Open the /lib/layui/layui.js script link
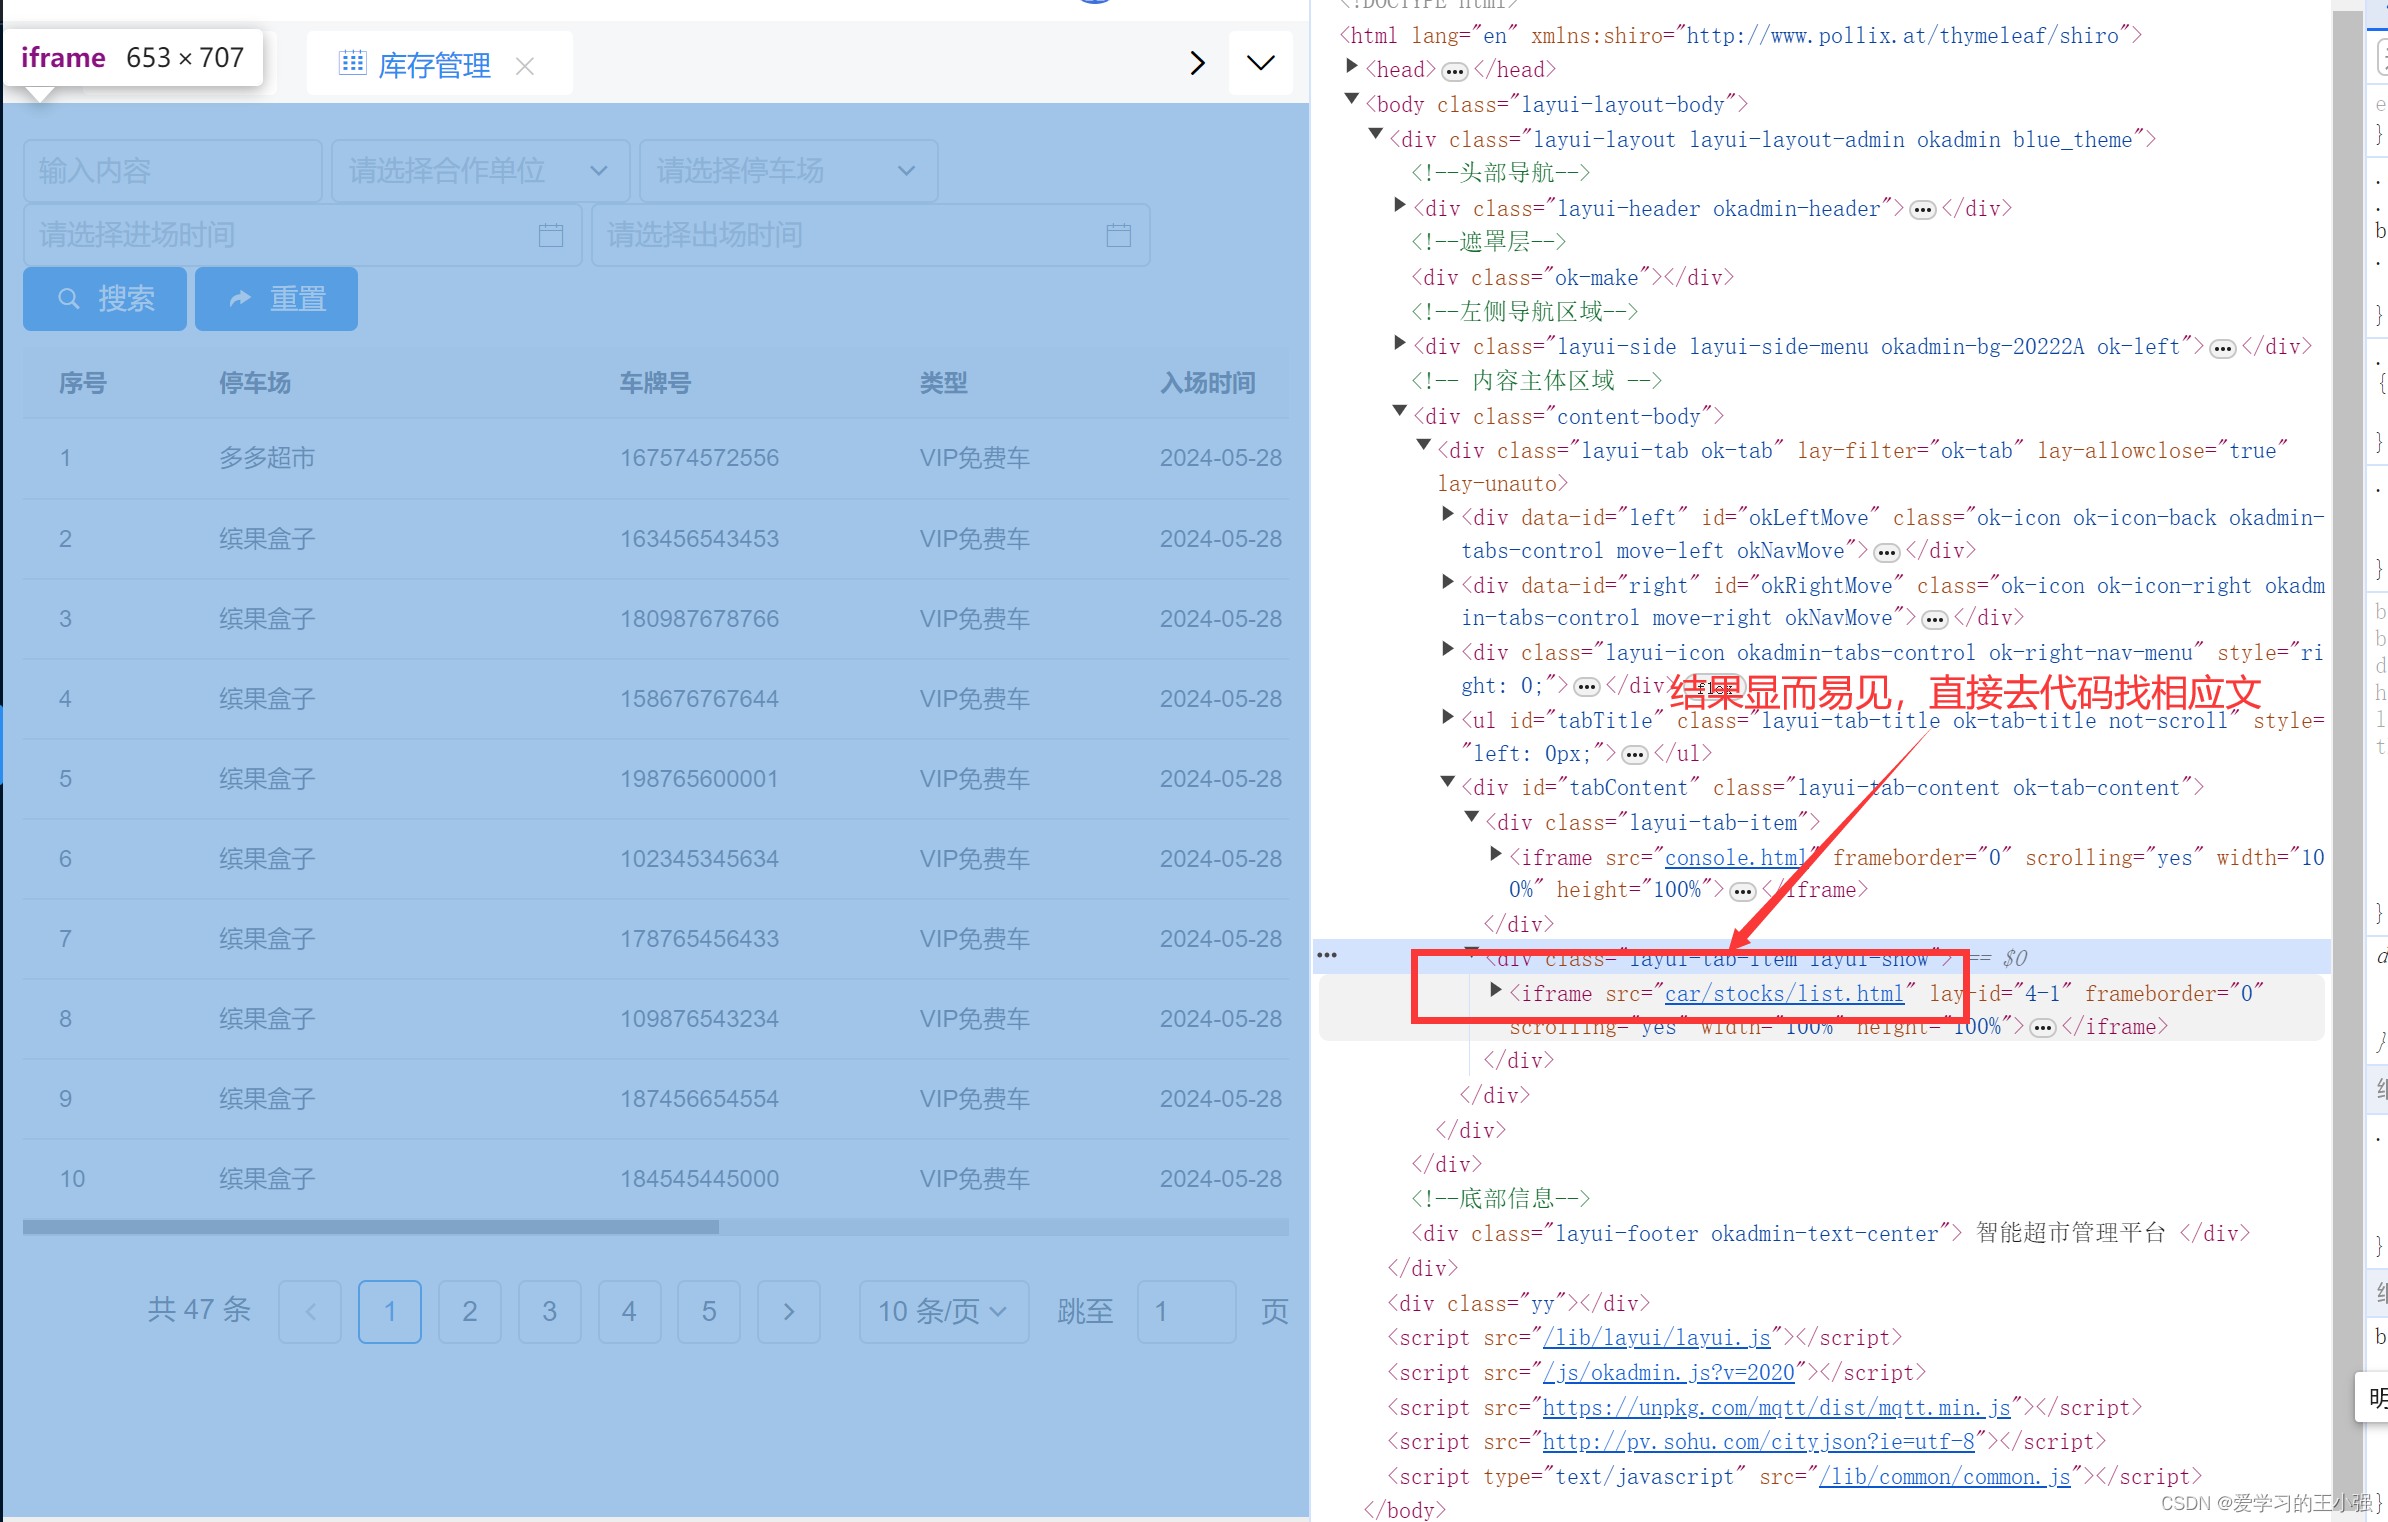 pos(1657,1338)
